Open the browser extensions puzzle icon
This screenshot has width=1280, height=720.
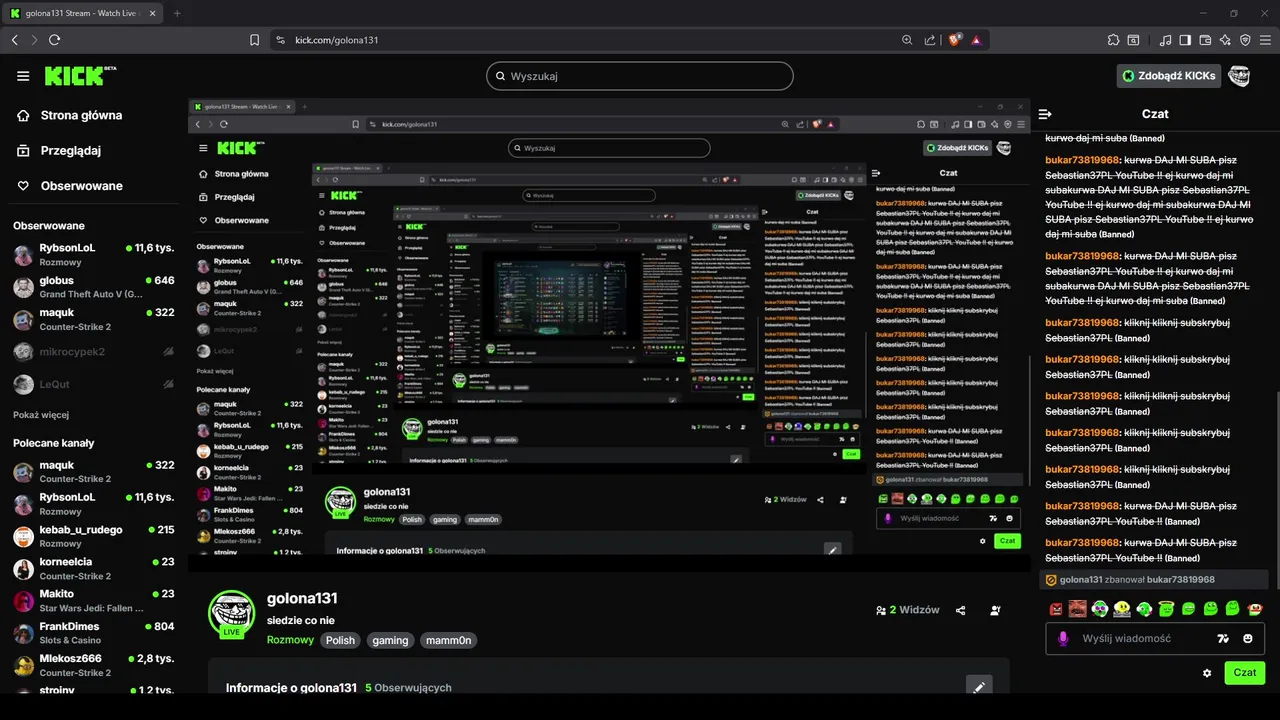click(1114, 40)
